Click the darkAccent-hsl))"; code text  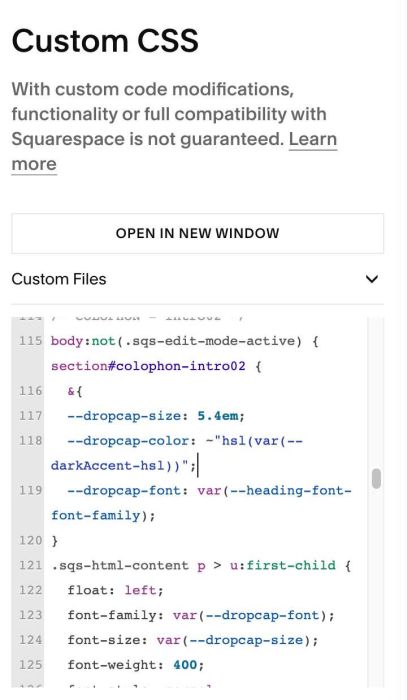pyautogui.click(x=123, y=466)
